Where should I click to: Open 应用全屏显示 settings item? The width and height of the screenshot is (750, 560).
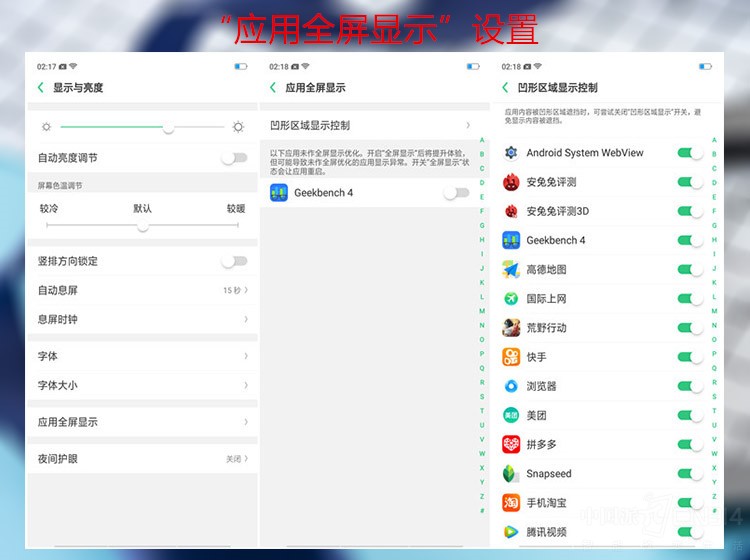pyautogui.click(x=141, y=422)
